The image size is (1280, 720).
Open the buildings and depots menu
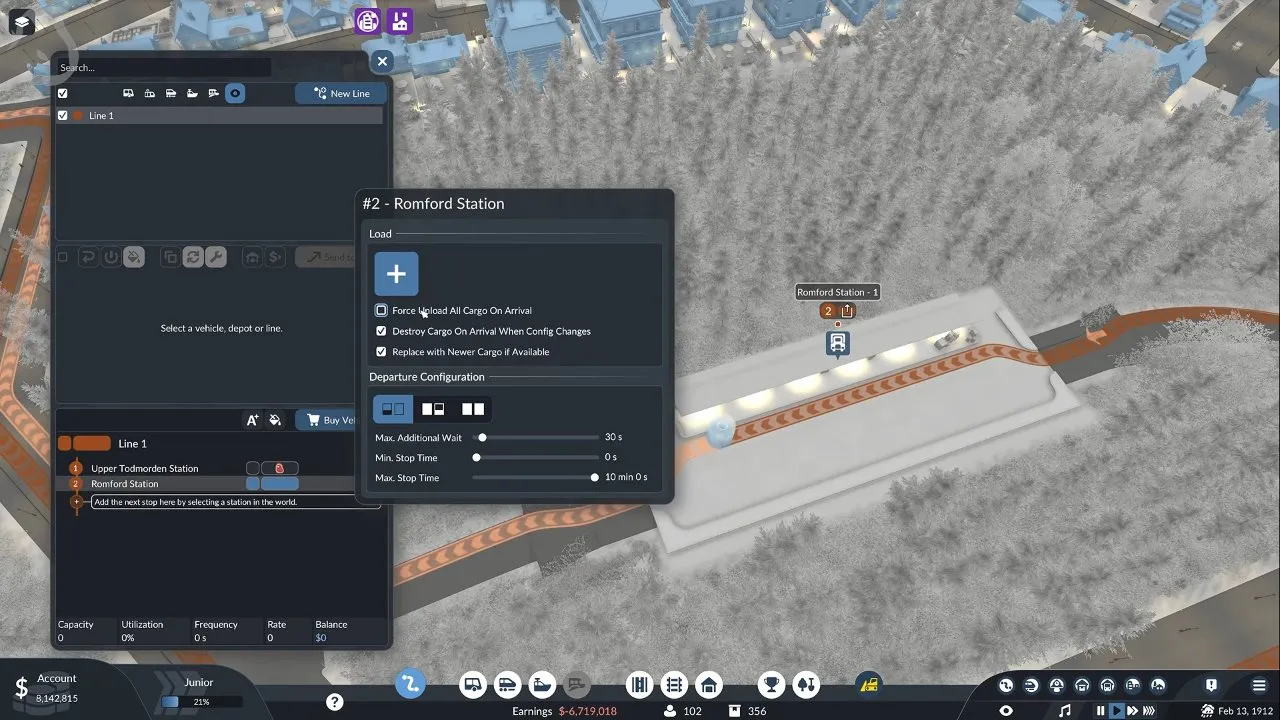tap(709, 685)
